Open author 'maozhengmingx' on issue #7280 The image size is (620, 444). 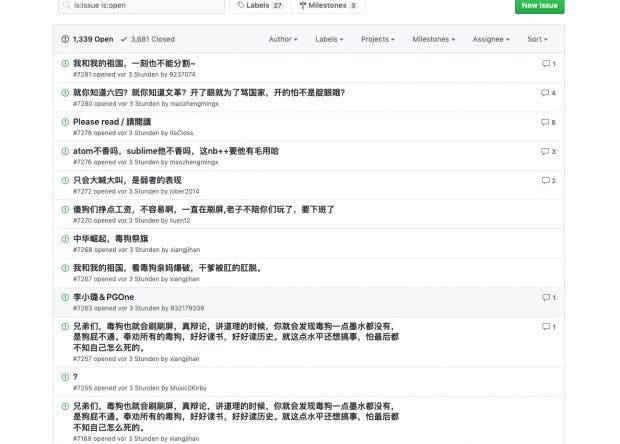click(x=194, y=104)
